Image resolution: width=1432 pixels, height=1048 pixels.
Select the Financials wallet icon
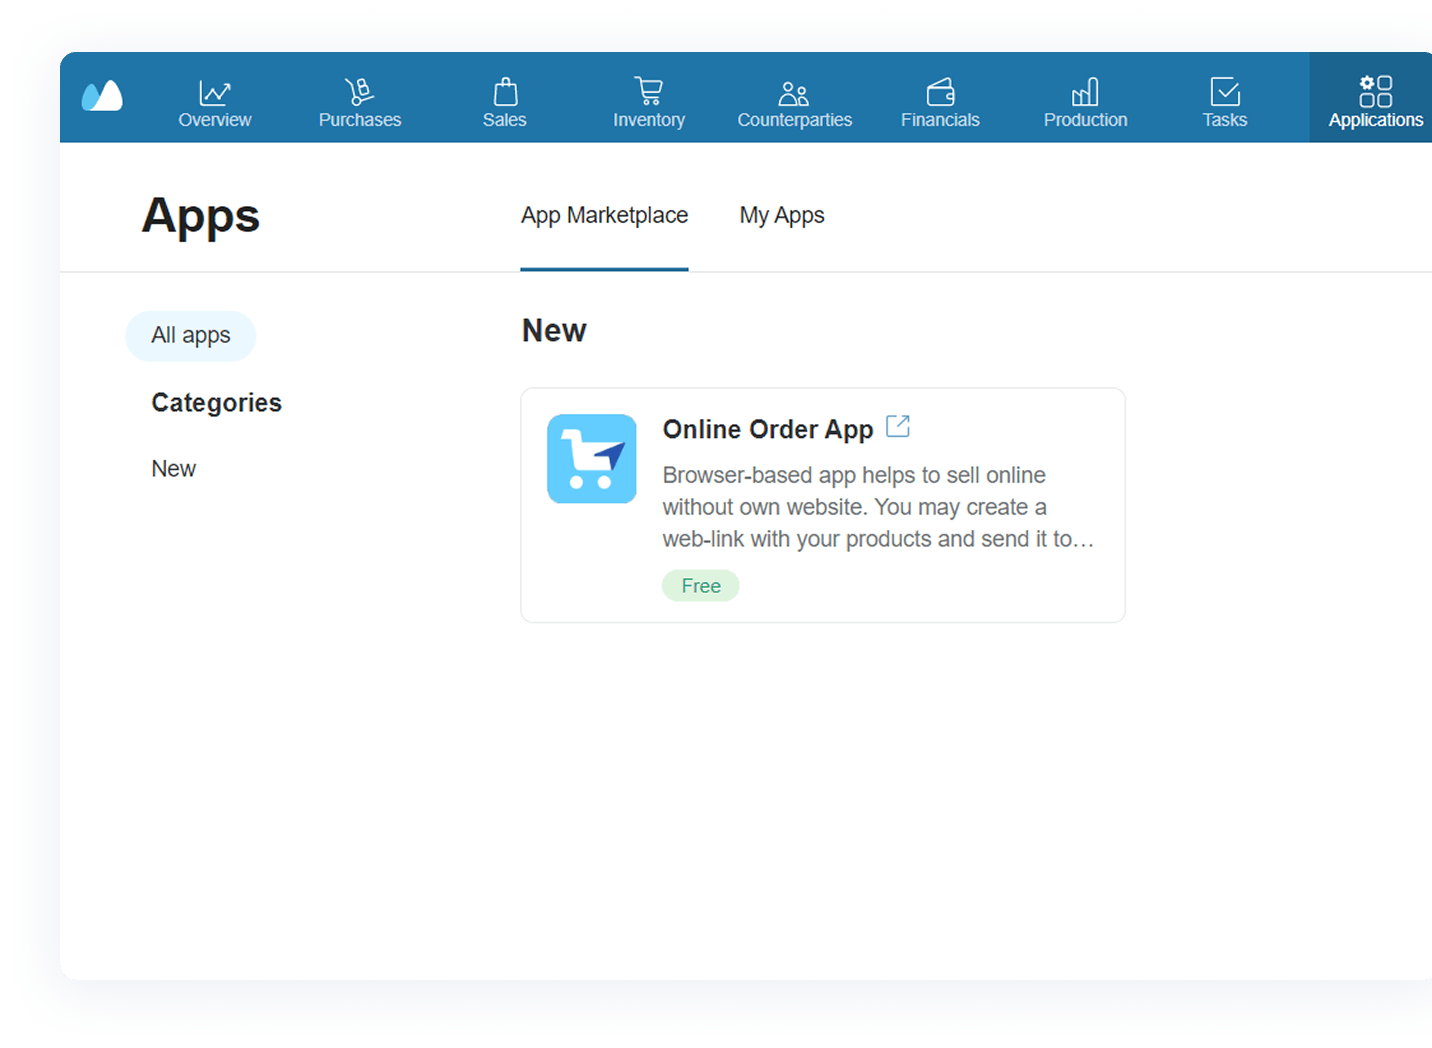tap(939, 91)
